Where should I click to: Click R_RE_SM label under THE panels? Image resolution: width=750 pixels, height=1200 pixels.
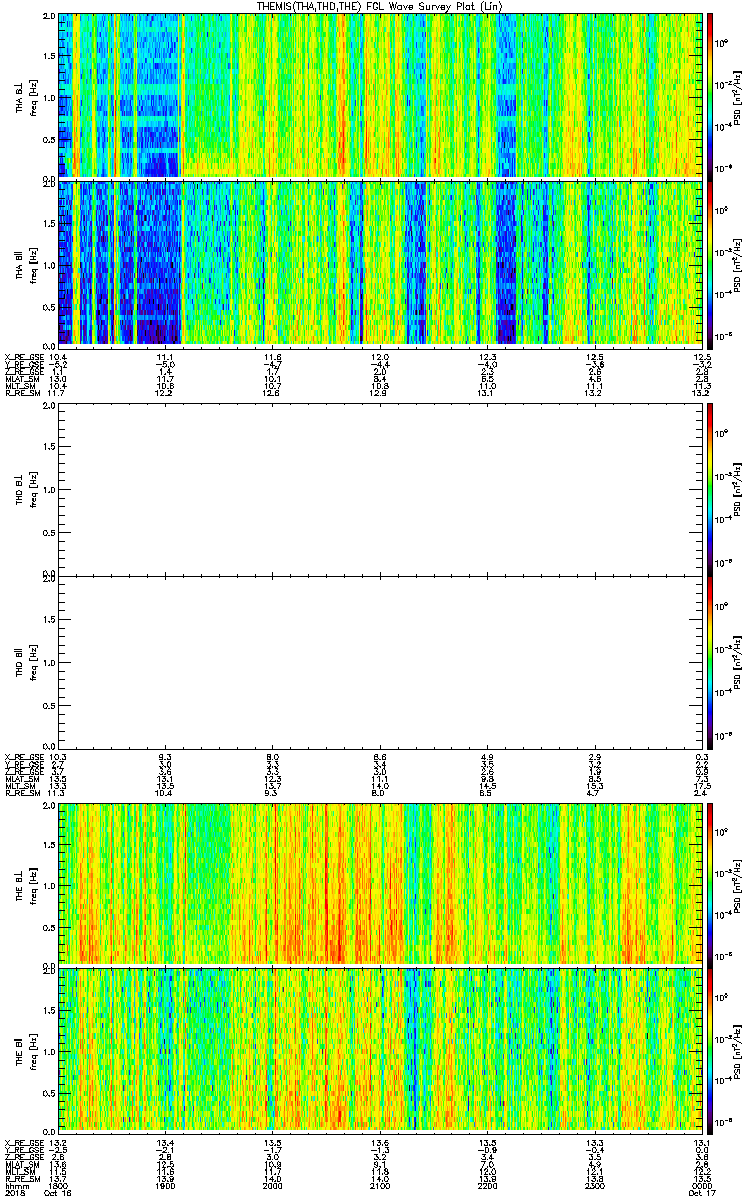22,1177
